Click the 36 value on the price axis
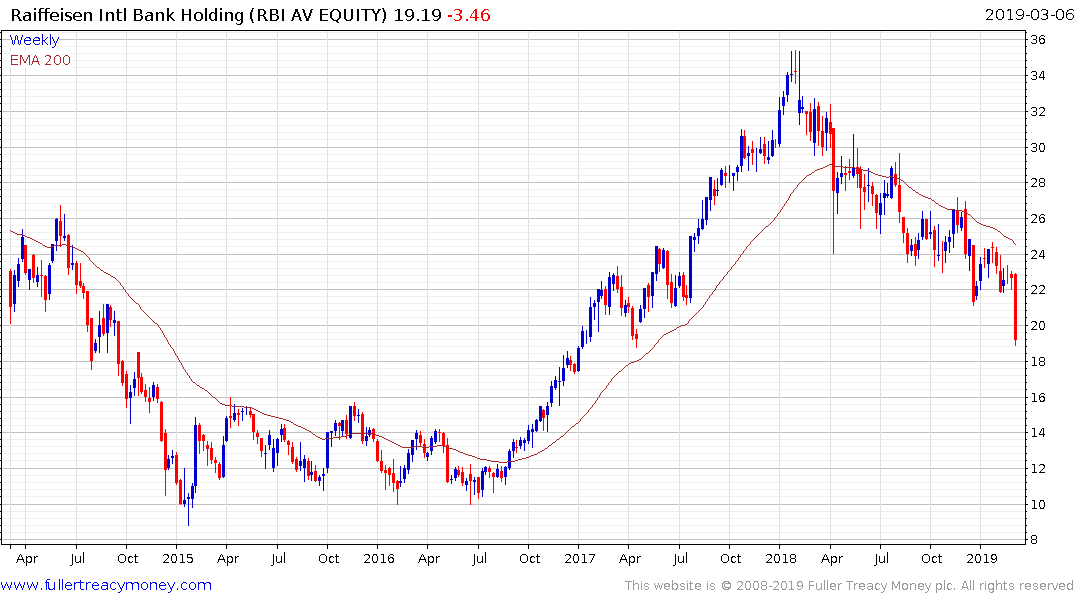Image resolution: width=1075 pixels, height=600 pixels. (x=1038, y=40)
